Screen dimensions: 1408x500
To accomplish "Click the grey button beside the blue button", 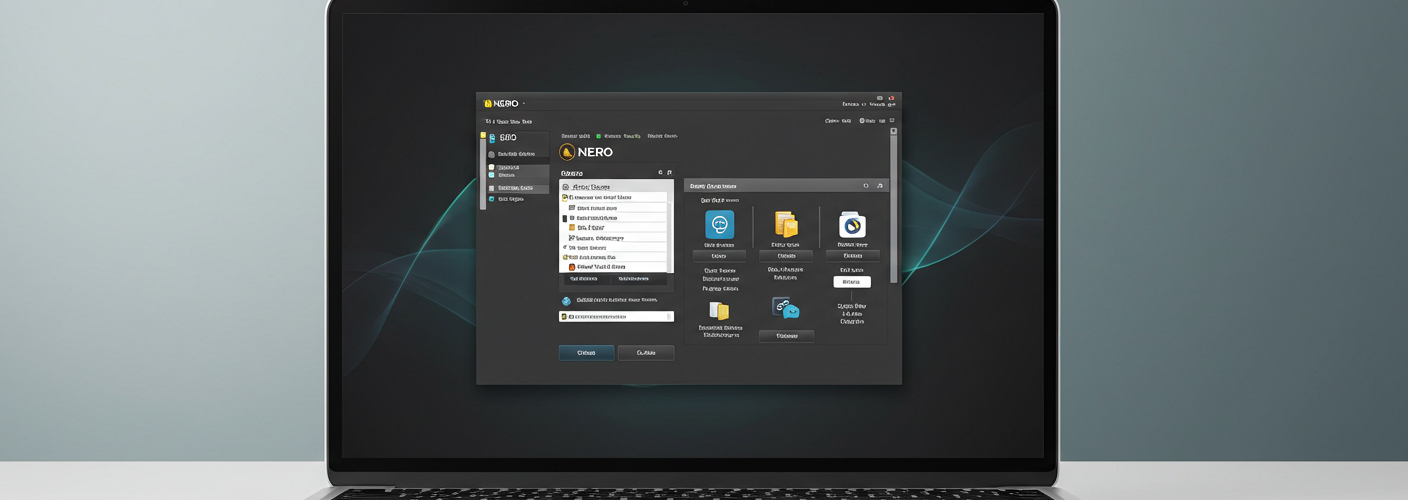I will (x=646, y=353).
